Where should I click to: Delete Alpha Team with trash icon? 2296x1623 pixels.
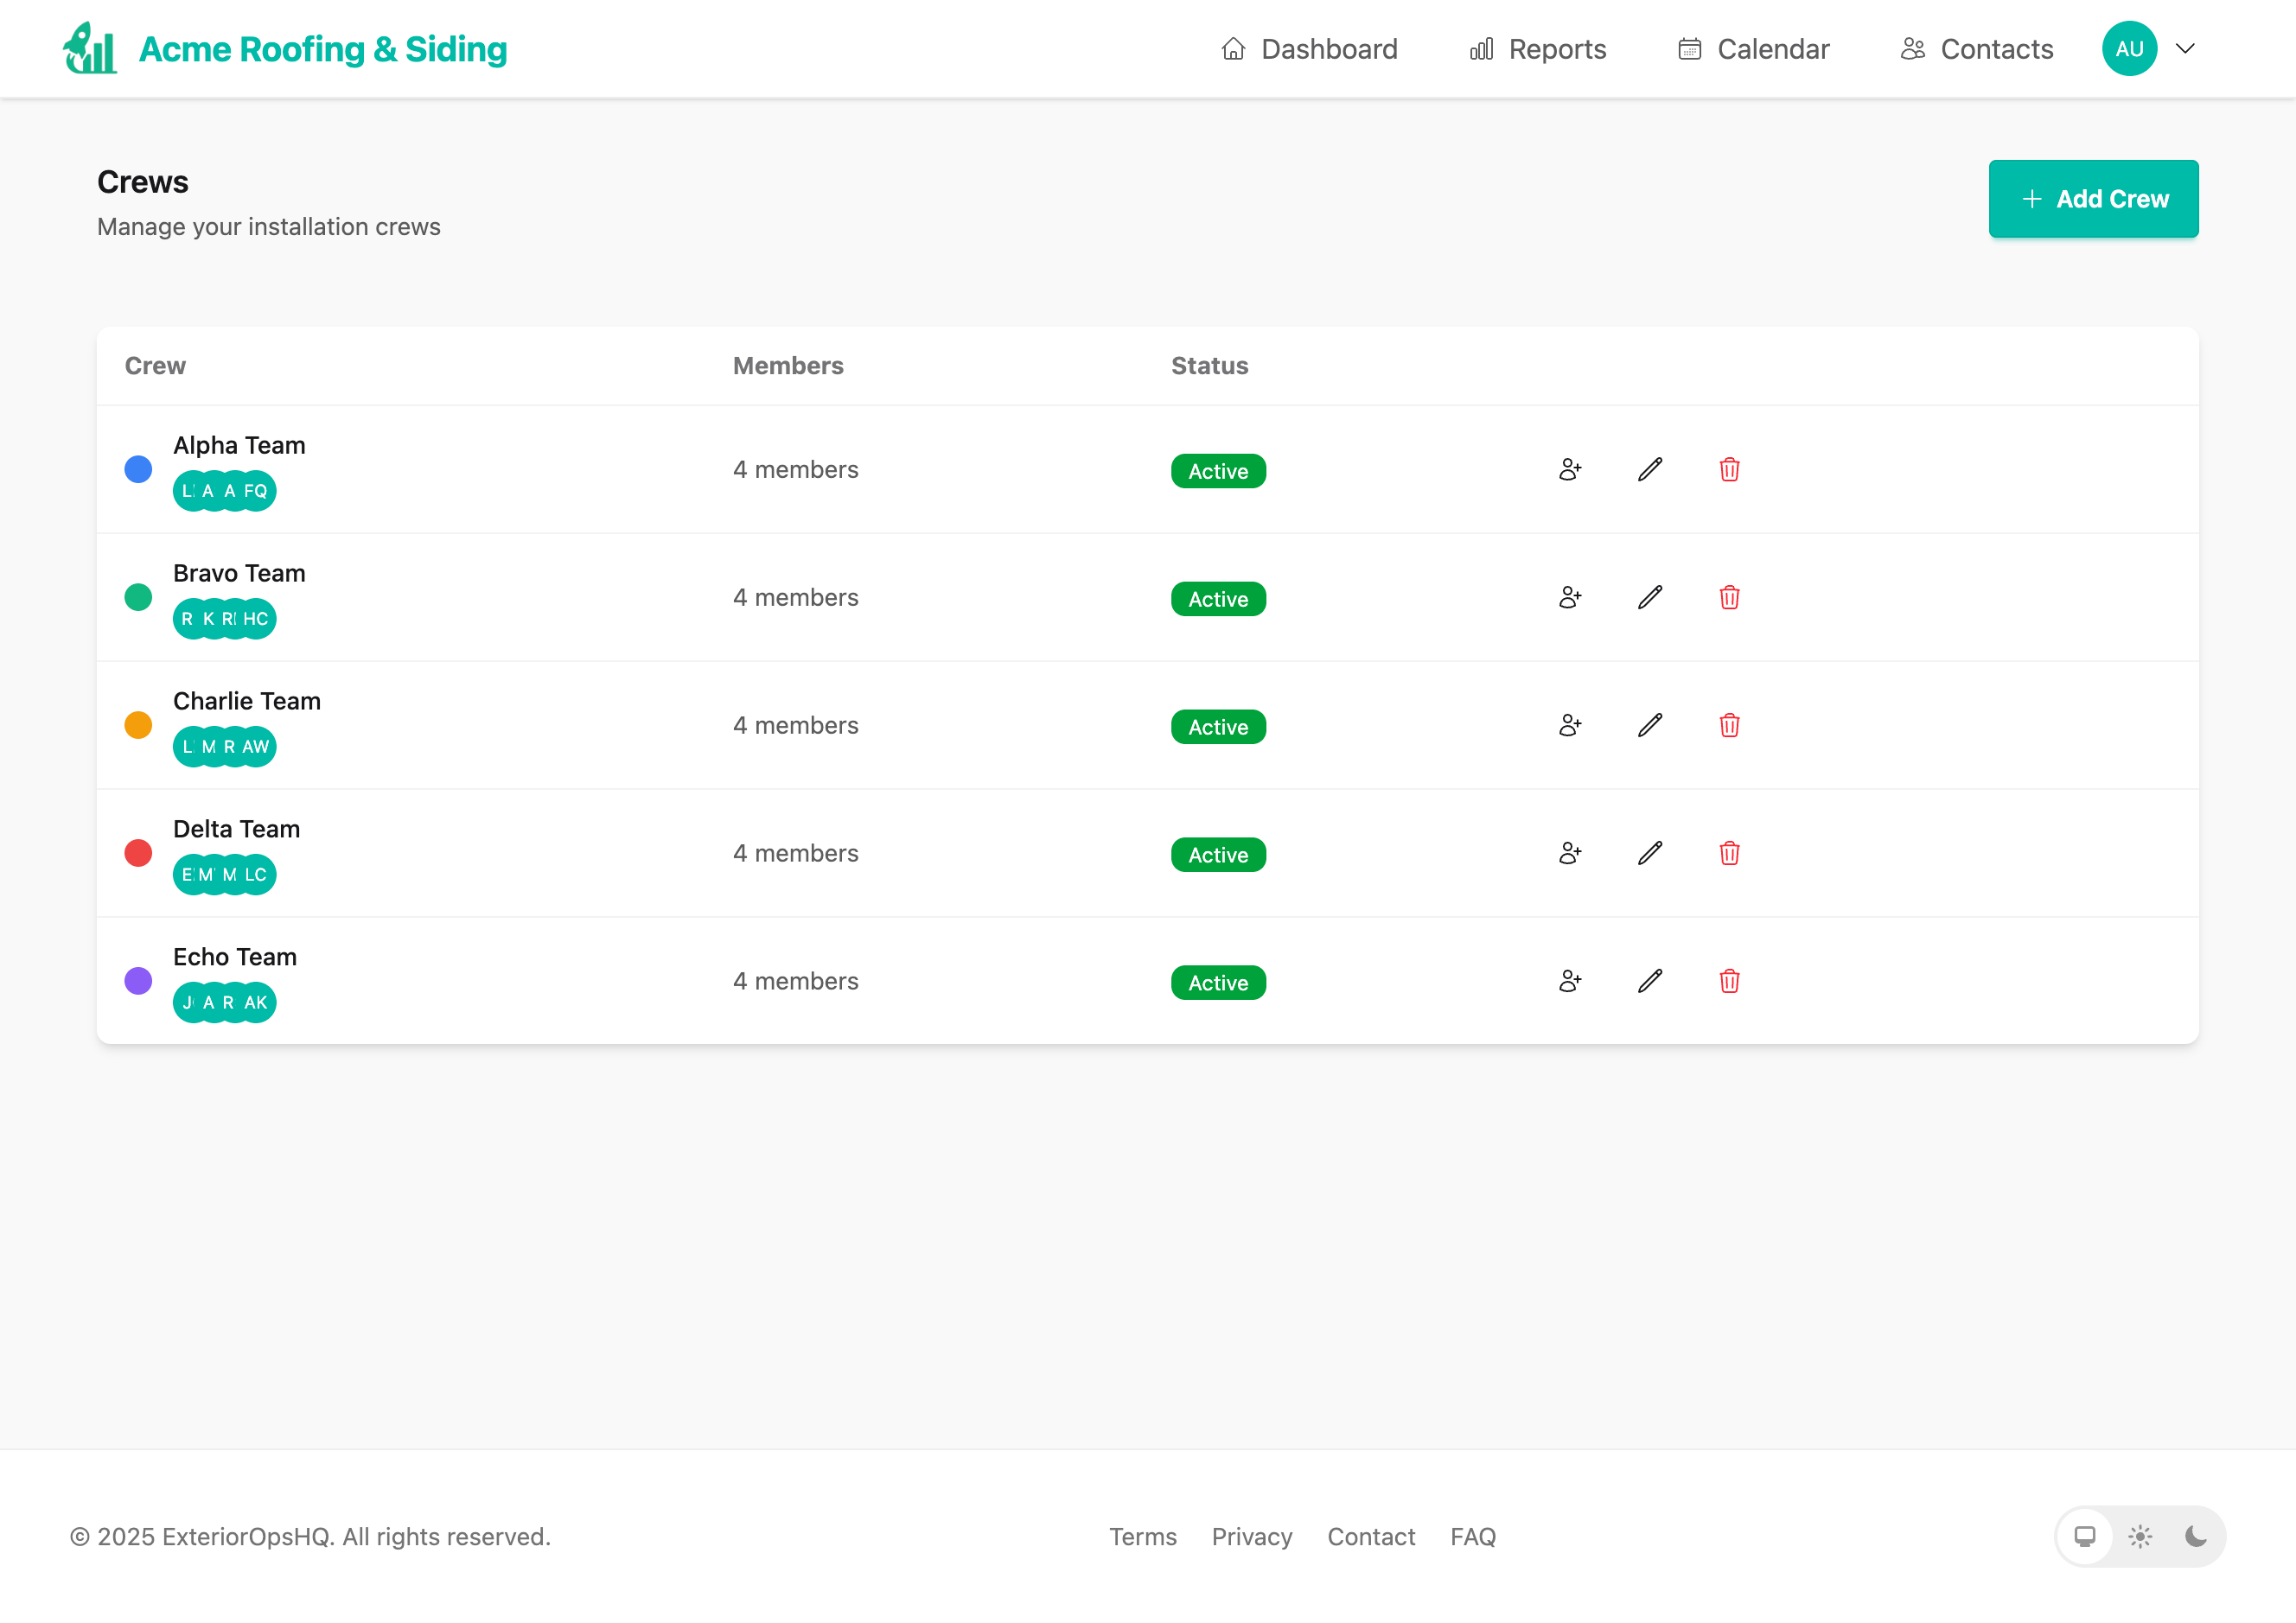[1729, 470]
